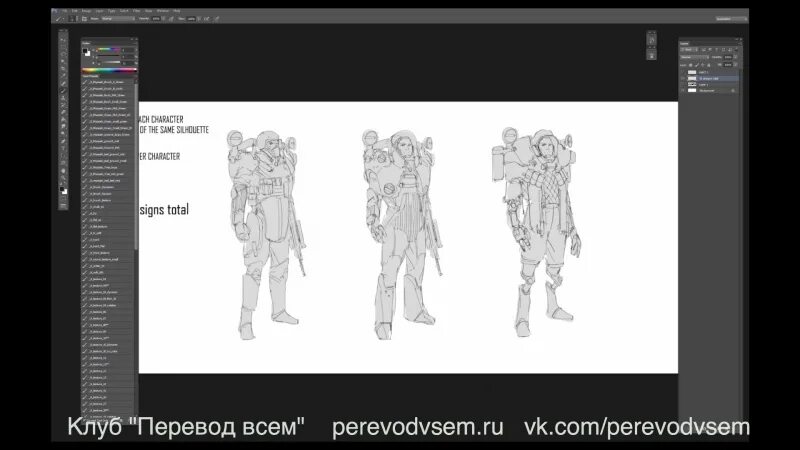Toggle lock transparent pixels in Layers panel

point(690,65)
